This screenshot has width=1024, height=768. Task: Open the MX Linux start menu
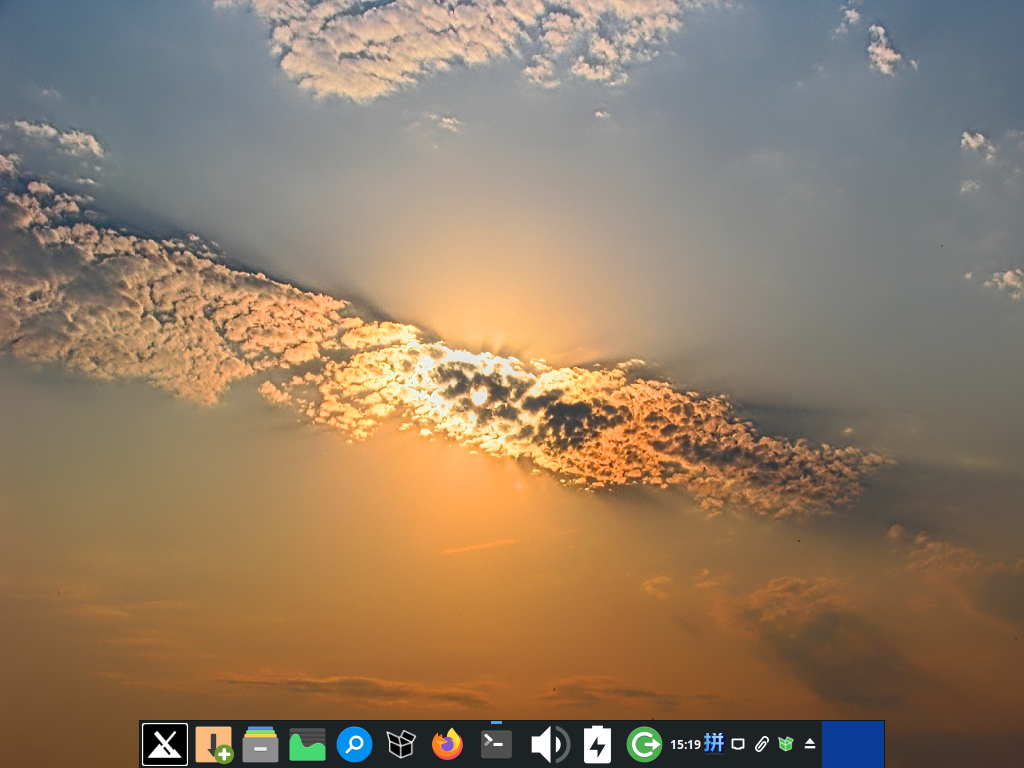pyautogui.click(x=165, y=744)
